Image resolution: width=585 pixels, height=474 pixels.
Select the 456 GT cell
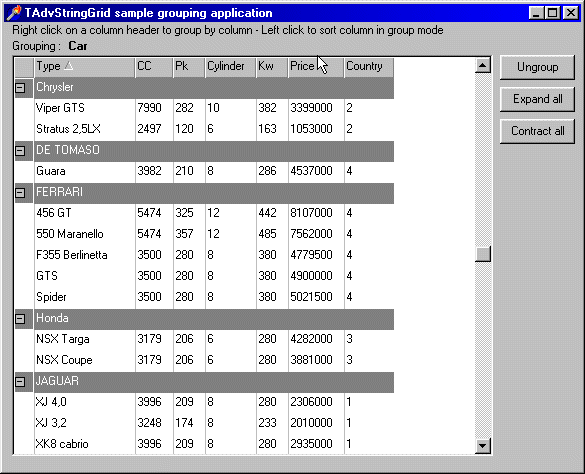point(84,213)
